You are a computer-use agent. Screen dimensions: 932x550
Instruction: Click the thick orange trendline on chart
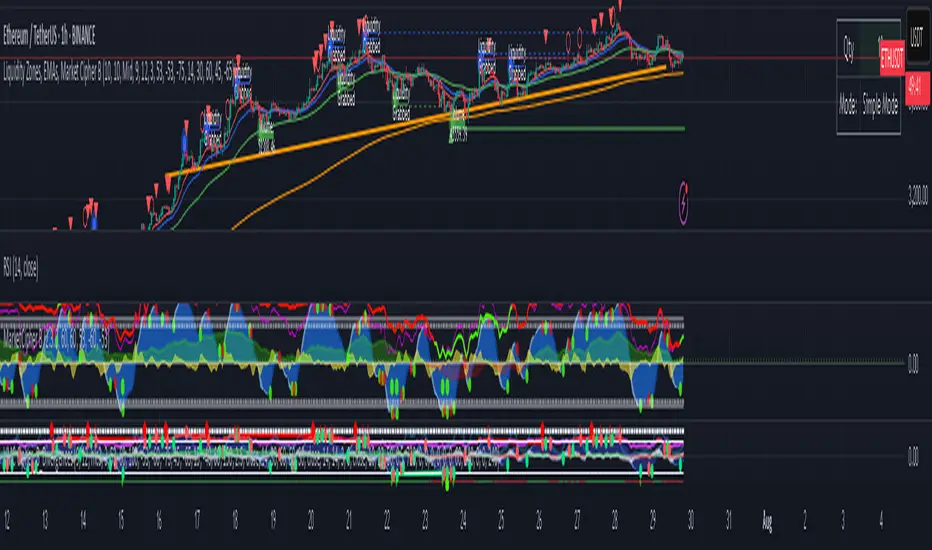click(416, 122)
